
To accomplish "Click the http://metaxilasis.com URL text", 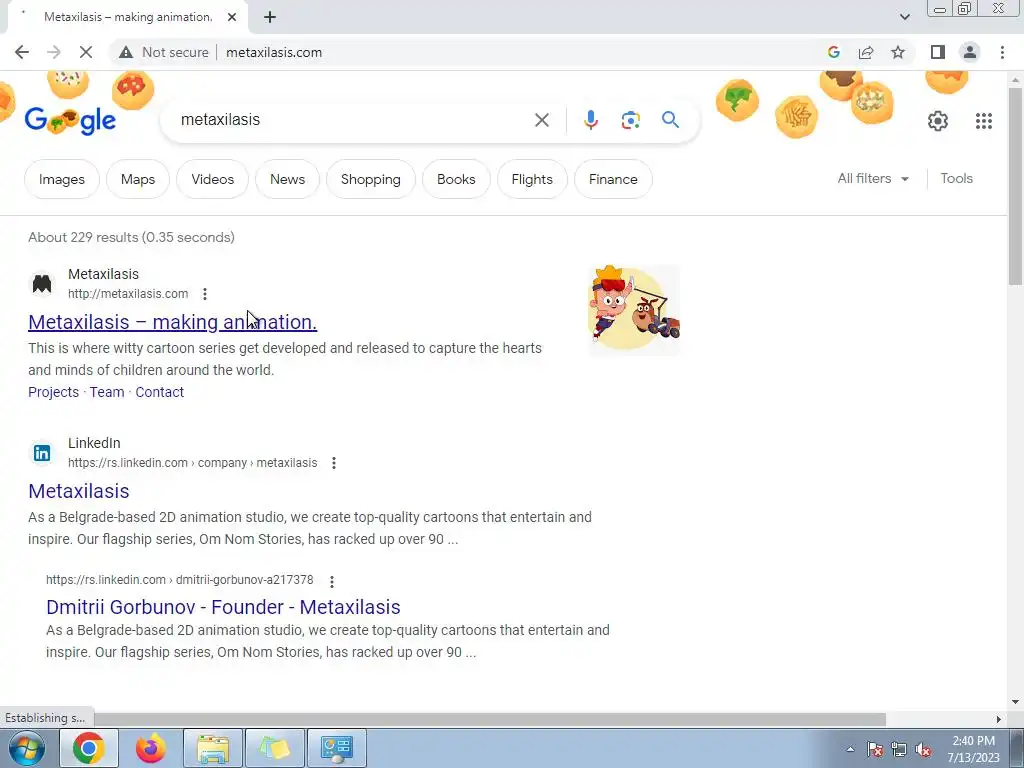I will click(x=128, y=294).
